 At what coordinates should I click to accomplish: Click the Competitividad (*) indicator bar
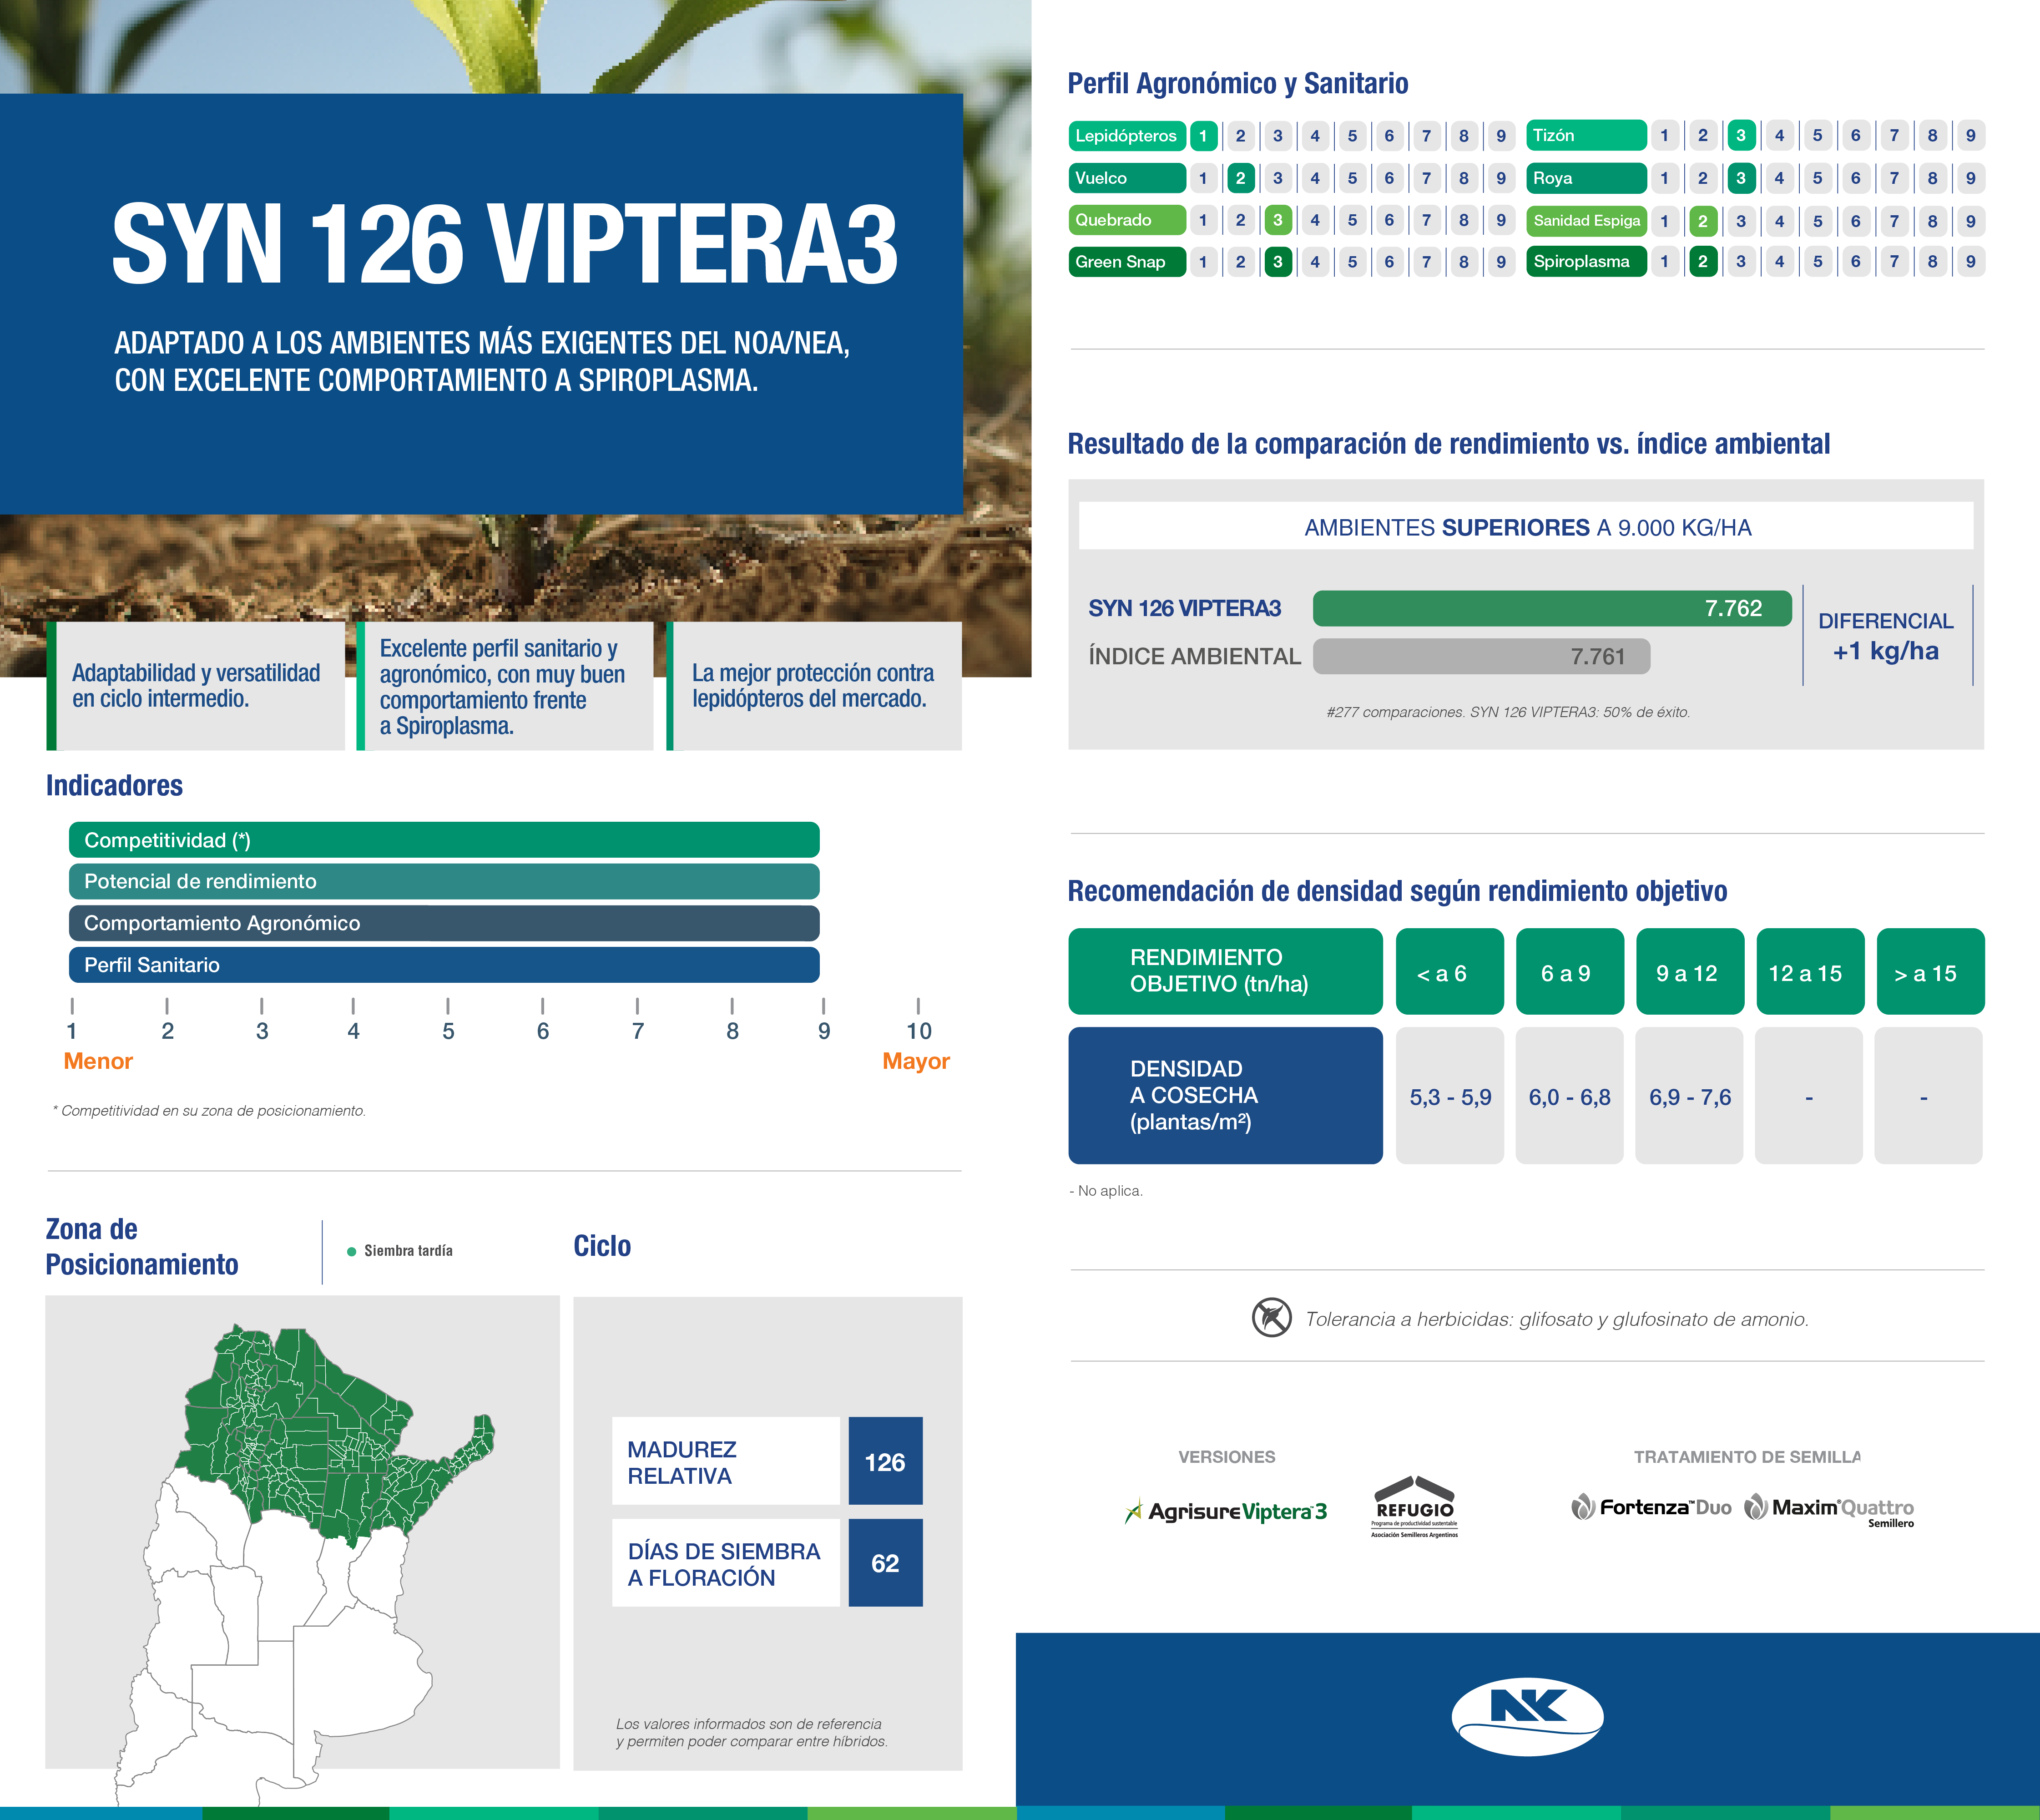[x=444, y=840]
